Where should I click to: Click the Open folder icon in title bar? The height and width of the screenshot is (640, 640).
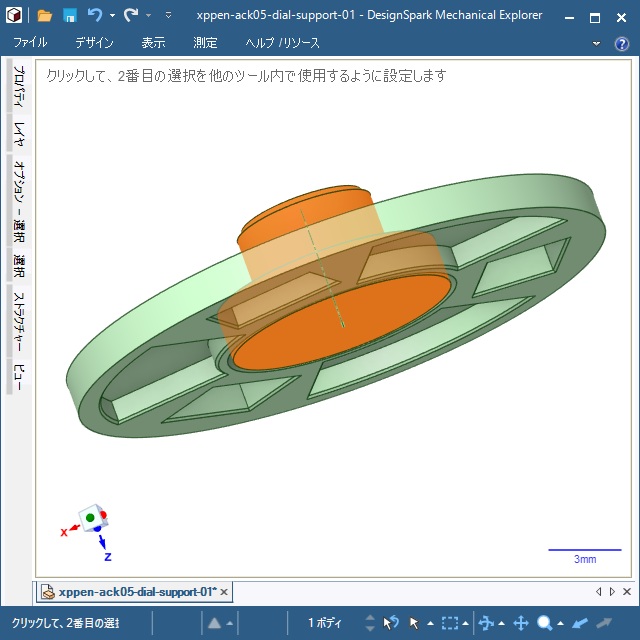click(44, 15)
